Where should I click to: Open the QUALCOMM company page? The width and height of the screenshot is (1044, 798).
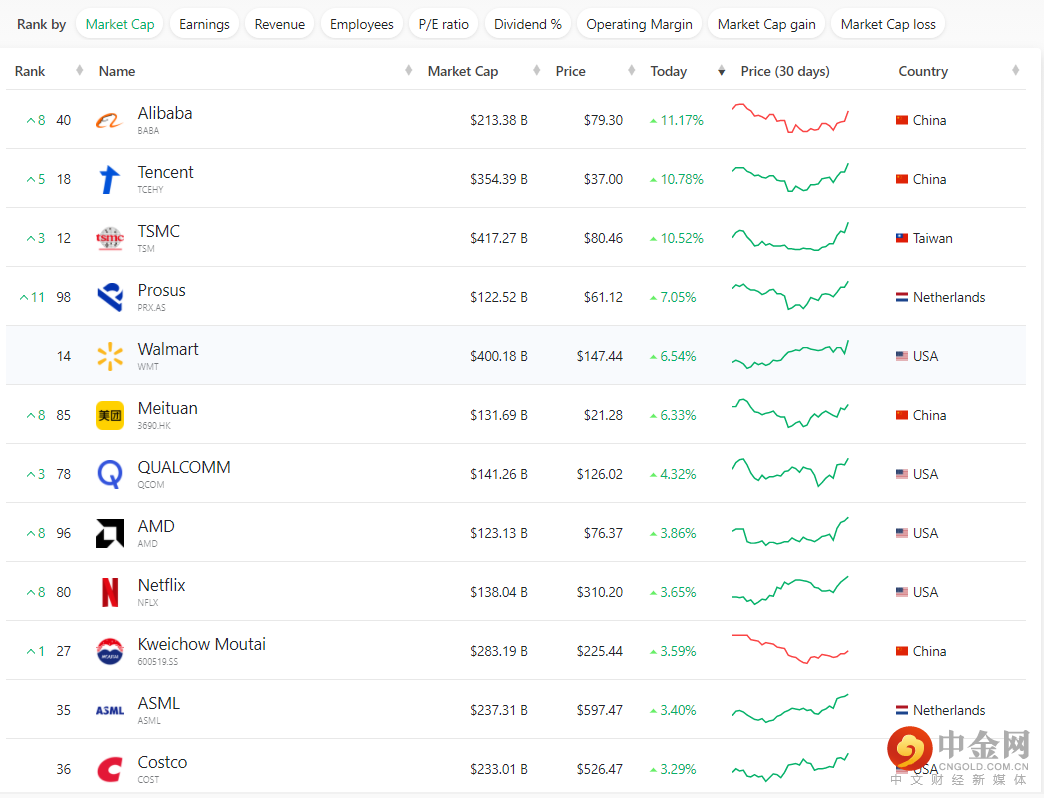tap(184, 467)
